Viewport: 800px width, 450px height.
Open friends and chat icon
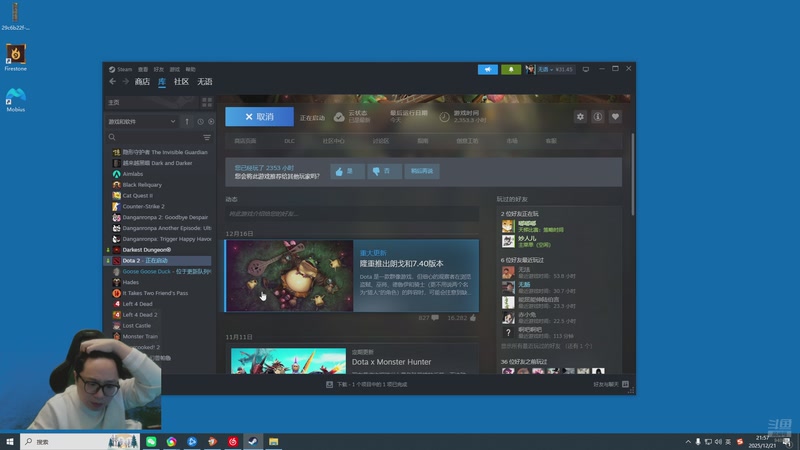pos(625,384)
